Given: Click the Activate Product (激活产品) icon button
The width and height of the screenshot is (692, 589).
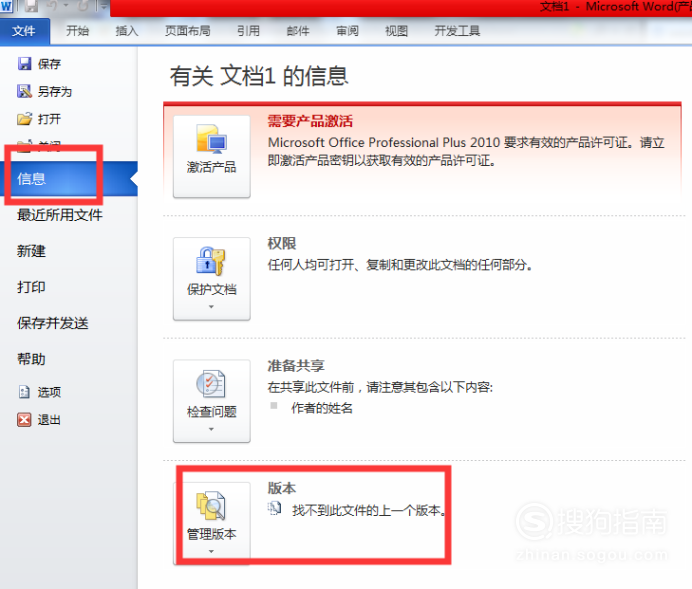Looking at the screenshot, I should point(211,156).
